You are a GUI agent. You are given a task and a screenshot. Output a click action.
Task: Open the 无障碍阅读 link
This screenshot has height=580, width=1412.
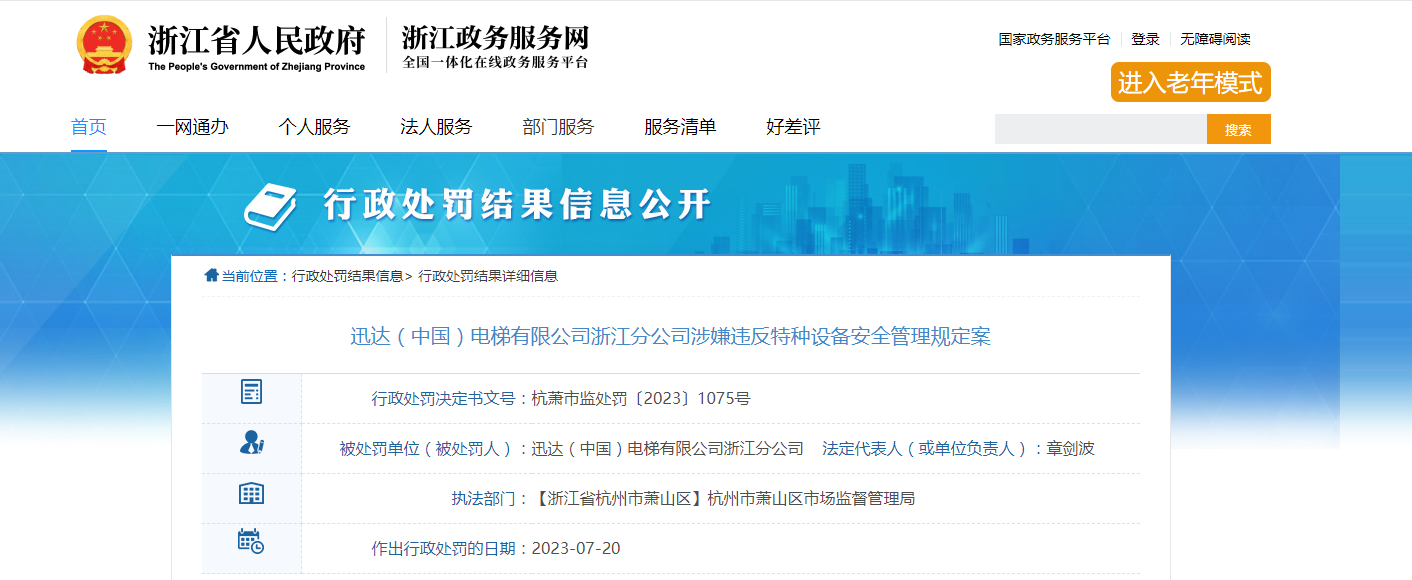[x=1215, y=39]
